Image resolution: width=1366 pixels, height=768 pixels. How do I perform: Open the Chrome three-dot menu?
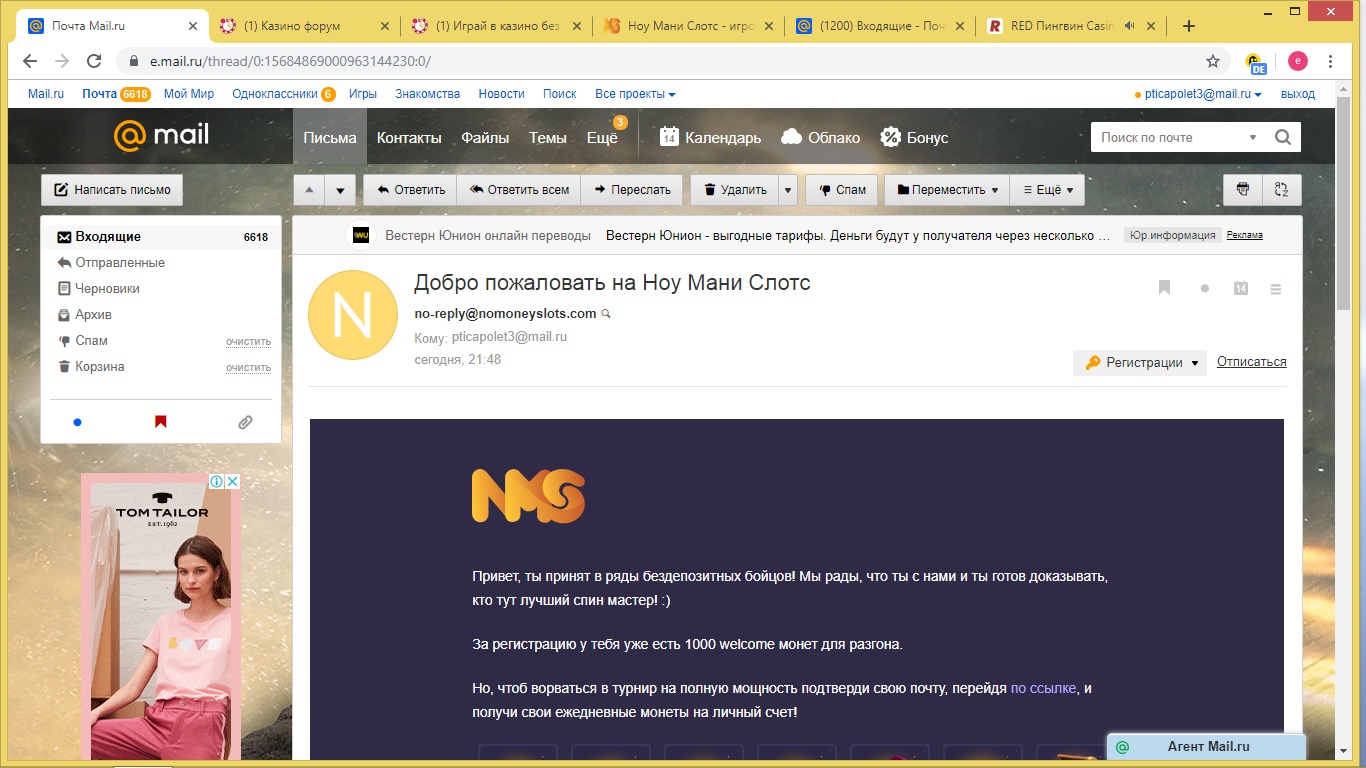[x=1331, y=61]
